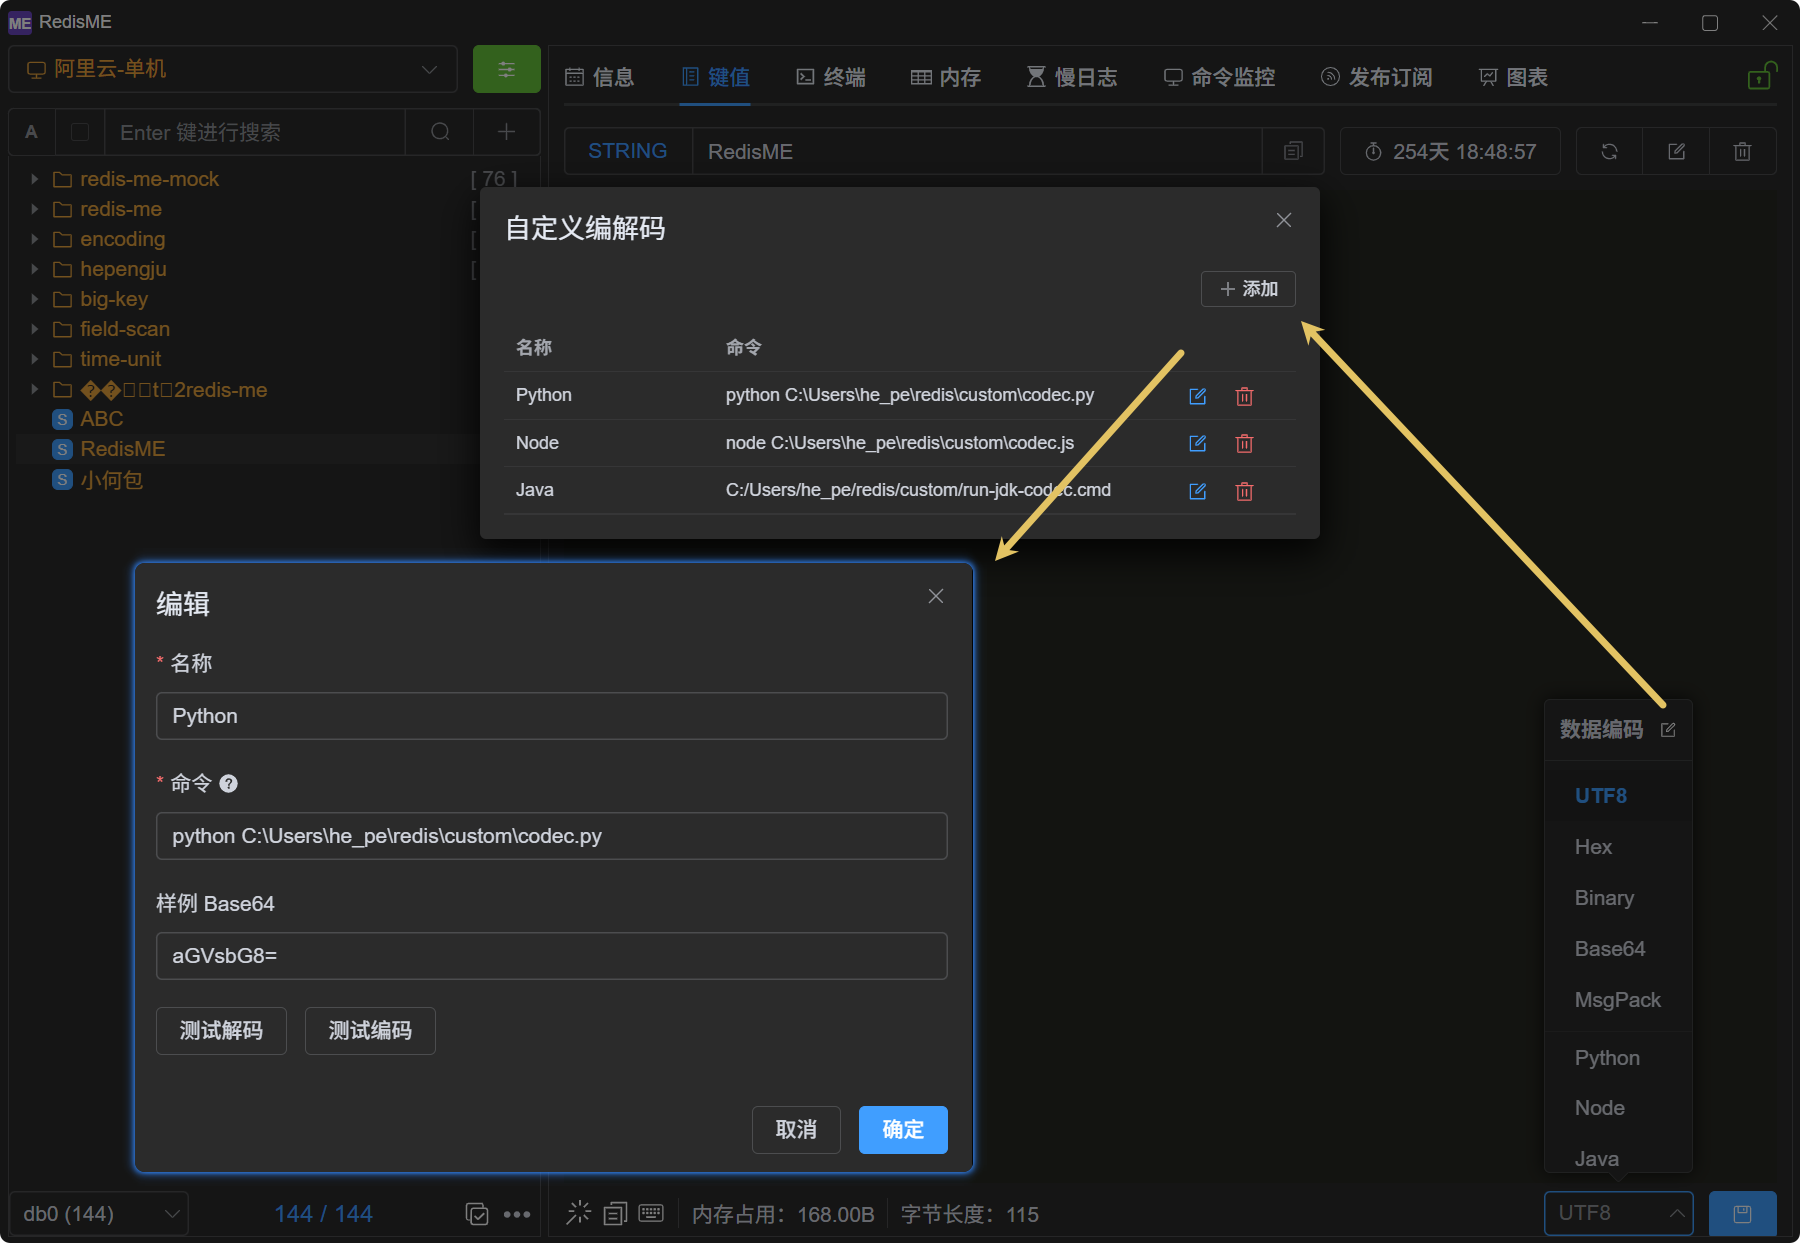This screenshot has height=1243, width=1800.
Task: Edit the Java codec row
Action: point(1197,491)
